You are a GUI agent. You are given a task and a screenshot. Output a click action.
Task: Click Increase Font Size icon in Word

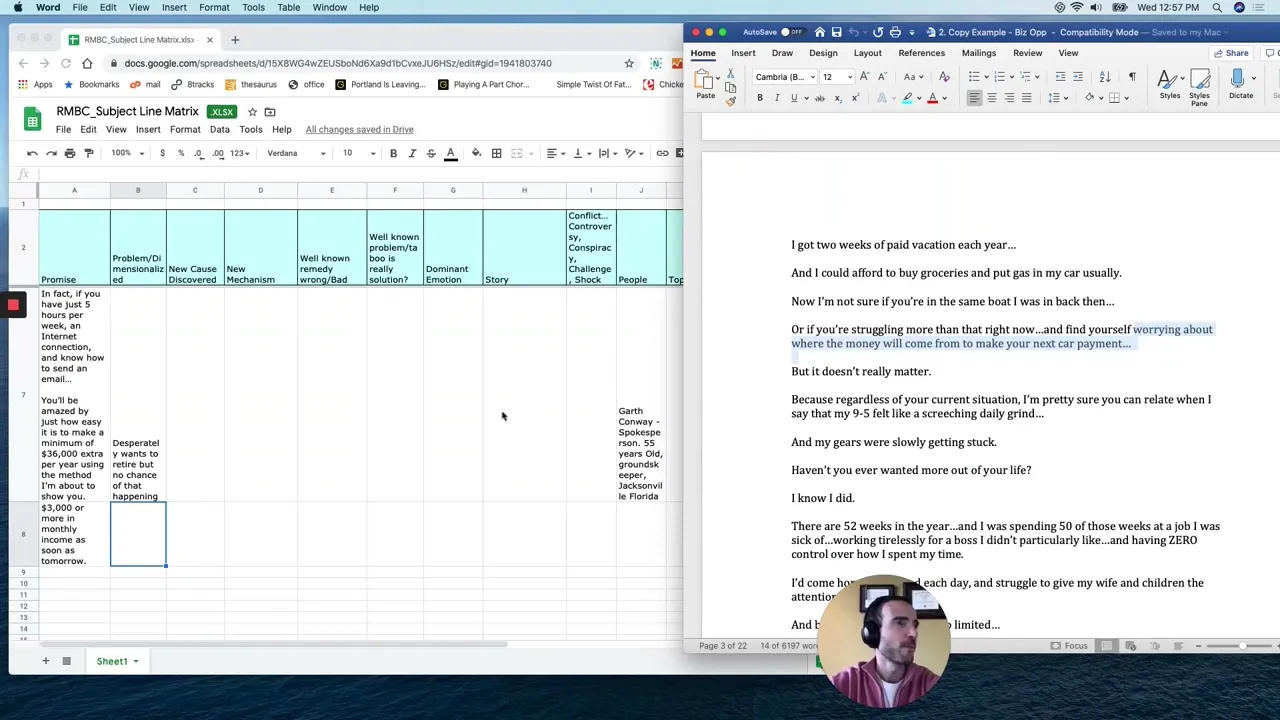[x=865, y=77]
